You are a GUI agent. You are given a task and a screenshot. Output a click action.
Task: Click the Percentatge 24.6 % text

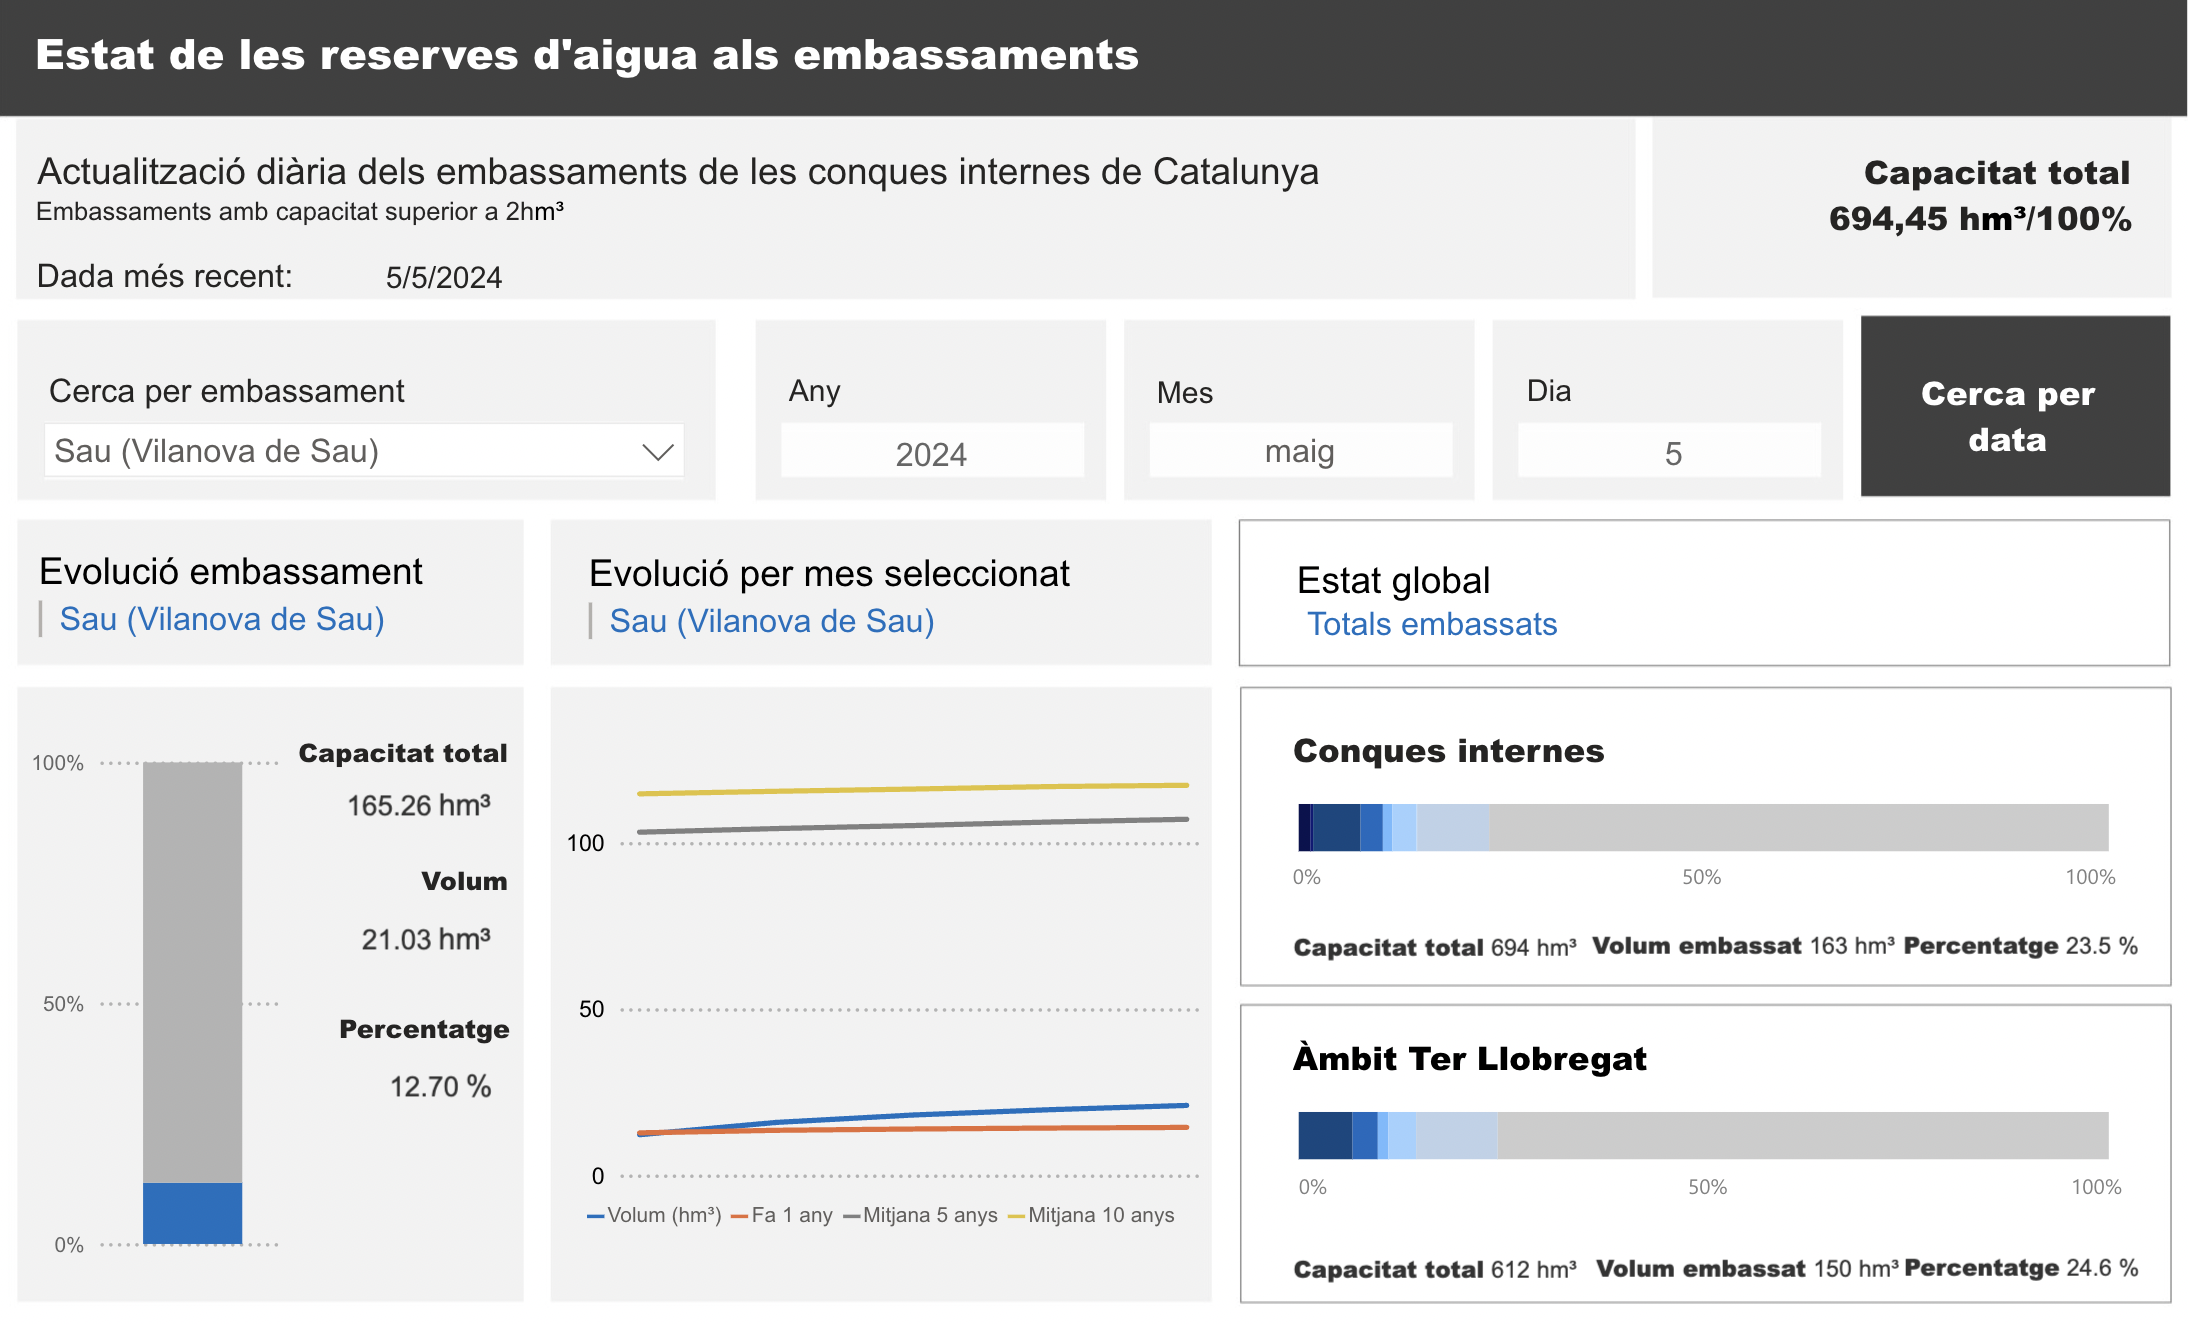pos(2021,1268)
